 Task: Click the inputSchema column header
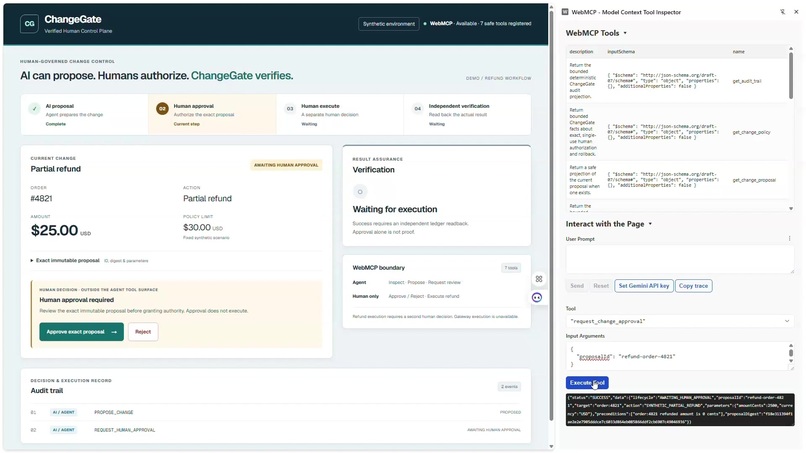621,52
